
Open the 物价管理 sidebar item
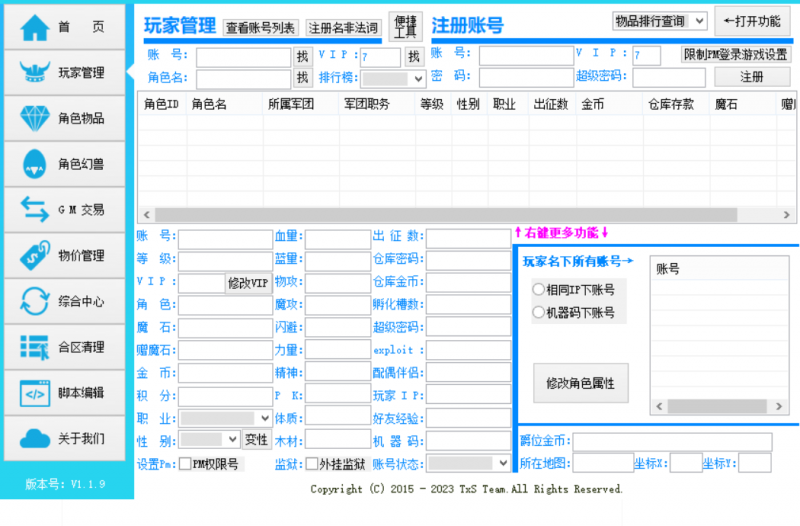point(64,256)
